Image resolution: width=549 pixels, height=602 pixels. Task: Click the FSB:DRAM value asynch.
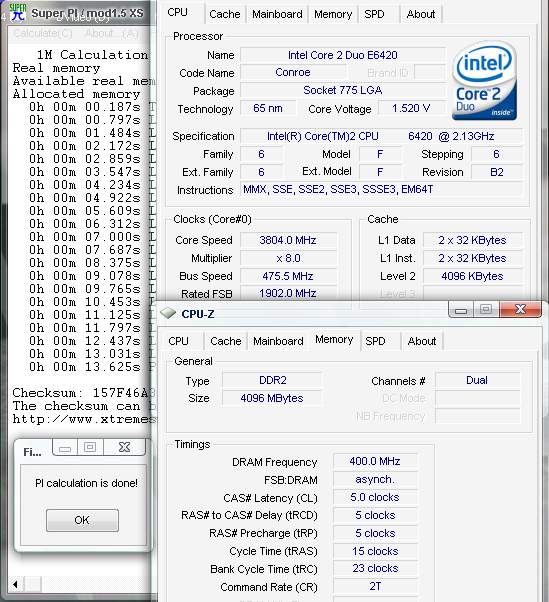(375, 479)
